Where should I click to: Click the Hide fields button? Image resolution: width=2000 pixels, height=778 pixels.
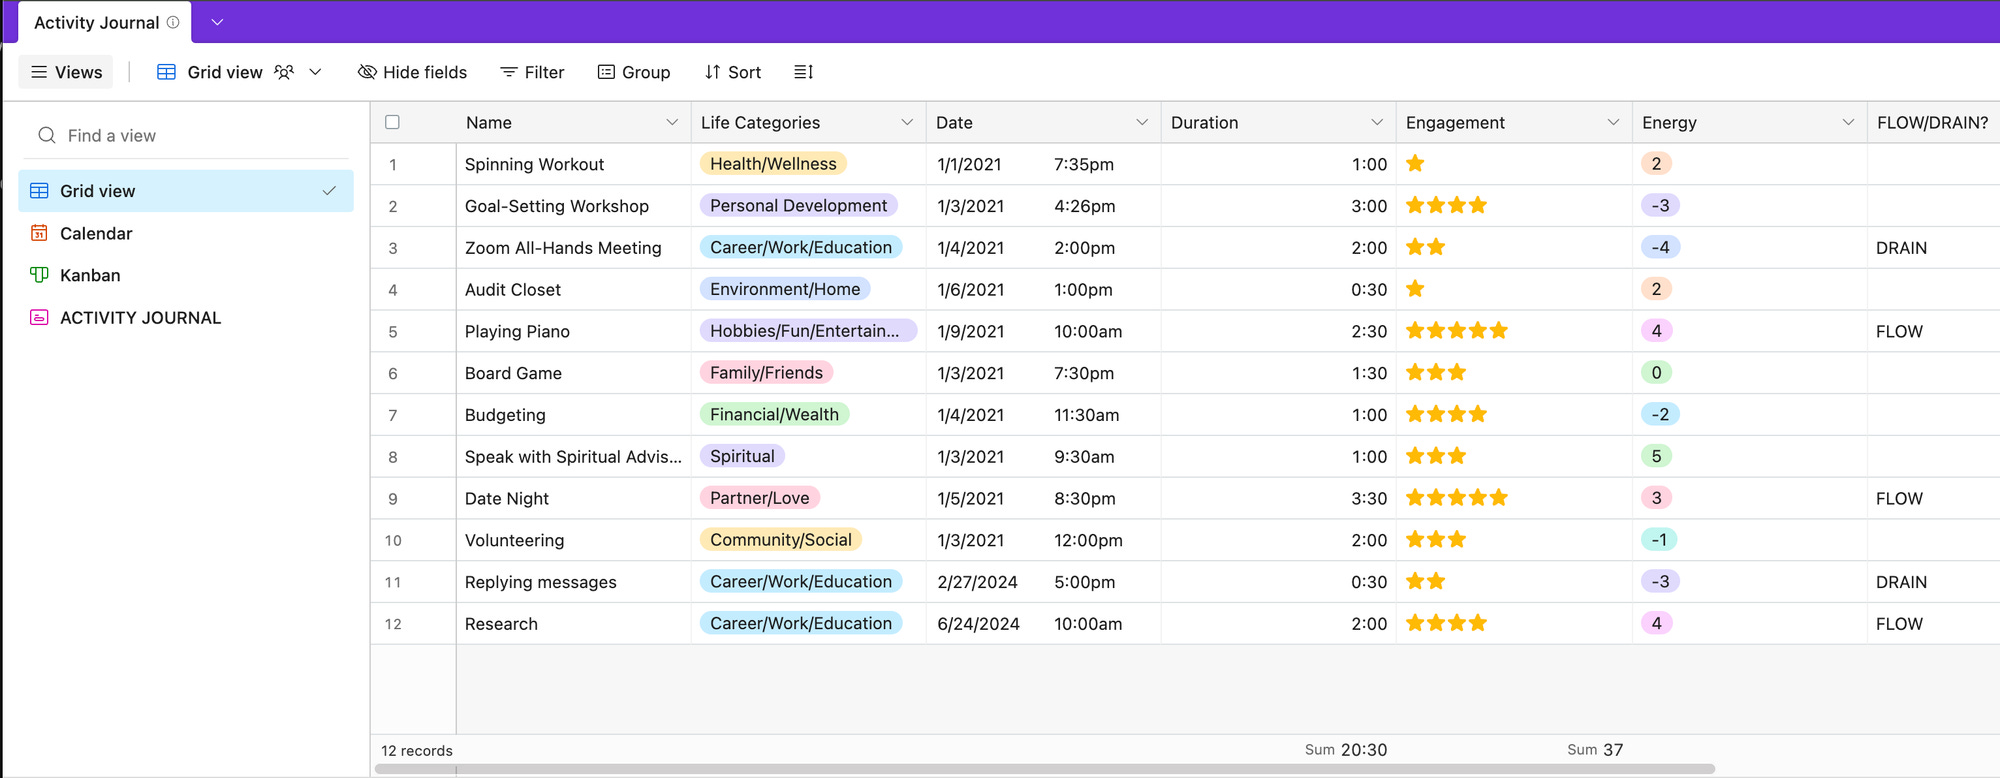tap(412, 72)
